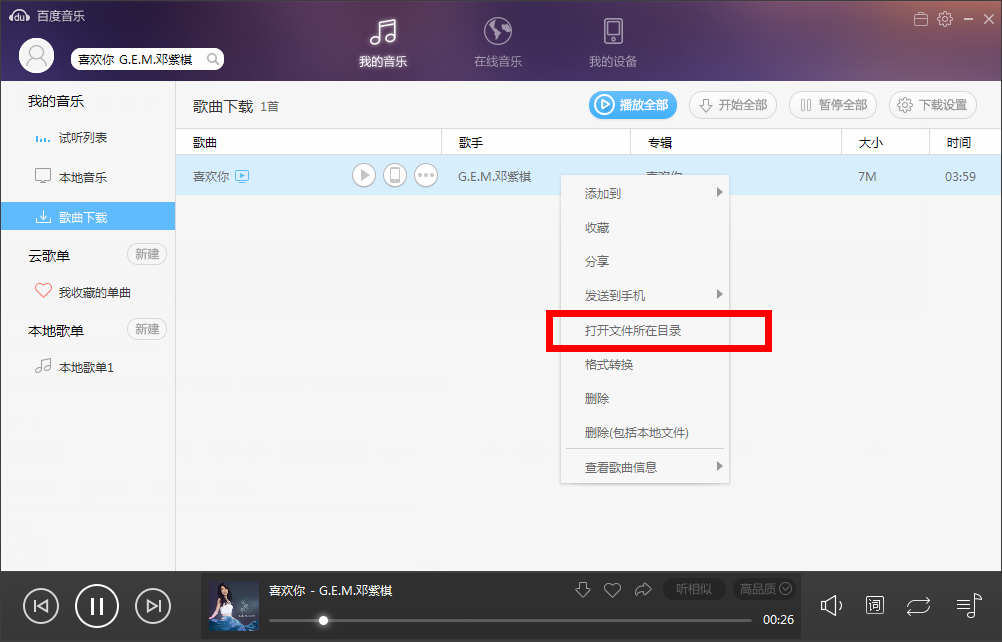Click the MV icon next to 喜欢你
Image resolution: width=1002 pixels, height=642 pixels.
[x=242, y=176]
